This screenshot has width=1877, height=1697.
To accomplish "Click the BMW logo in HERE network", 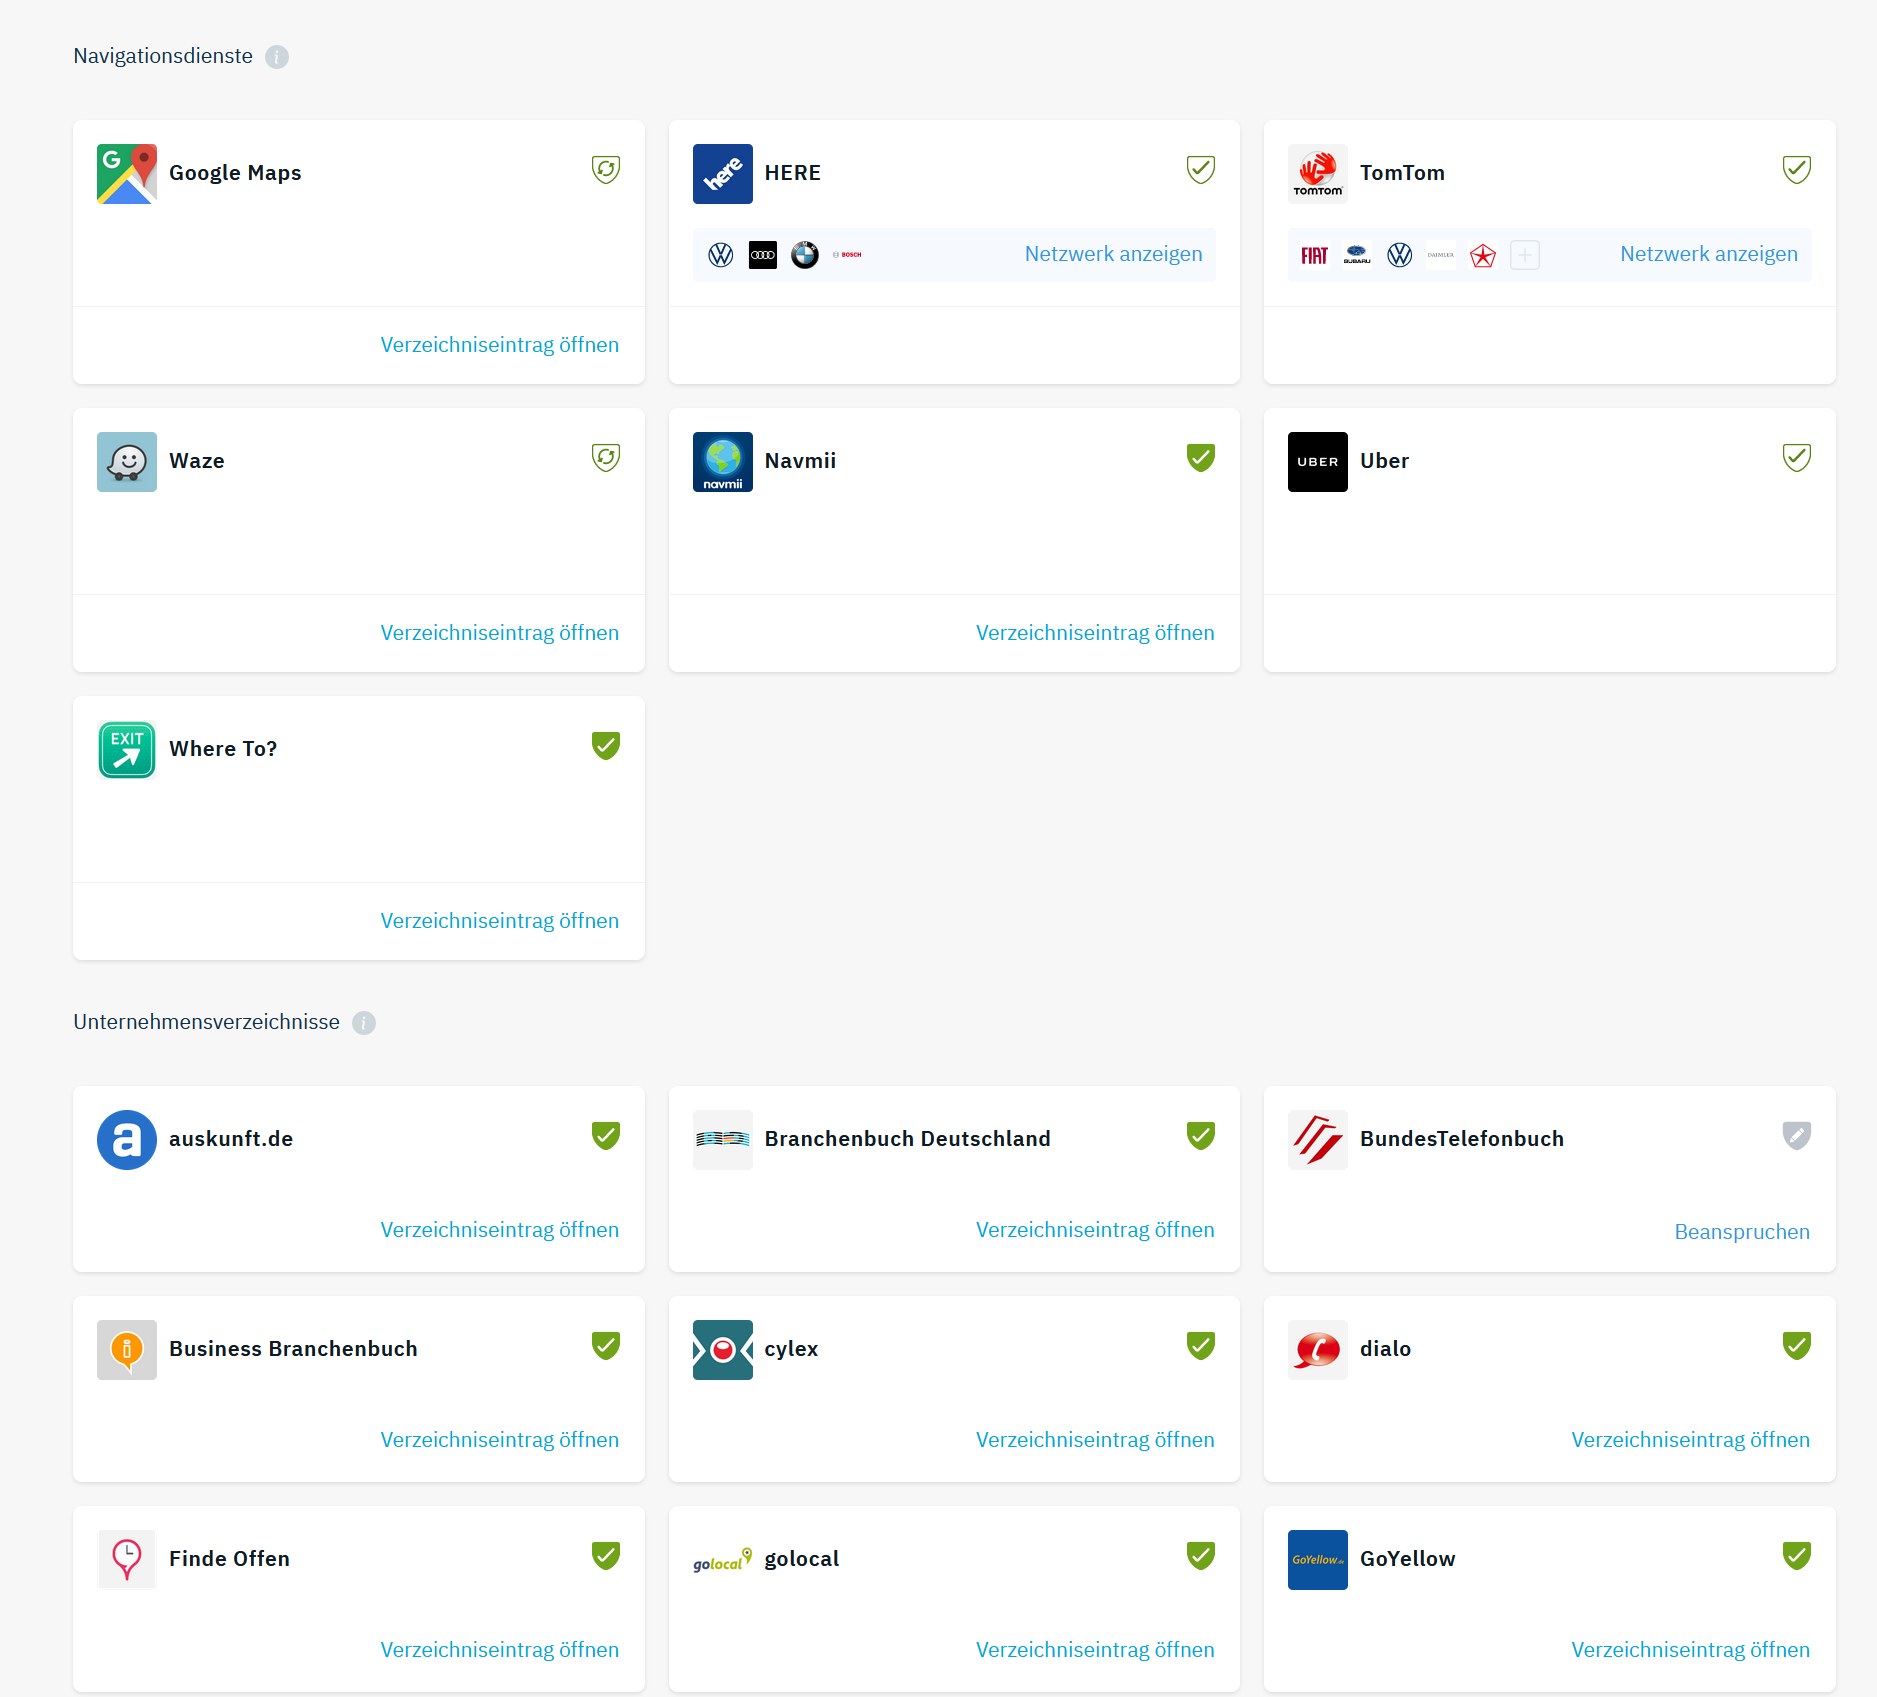I will click(805, 255).
